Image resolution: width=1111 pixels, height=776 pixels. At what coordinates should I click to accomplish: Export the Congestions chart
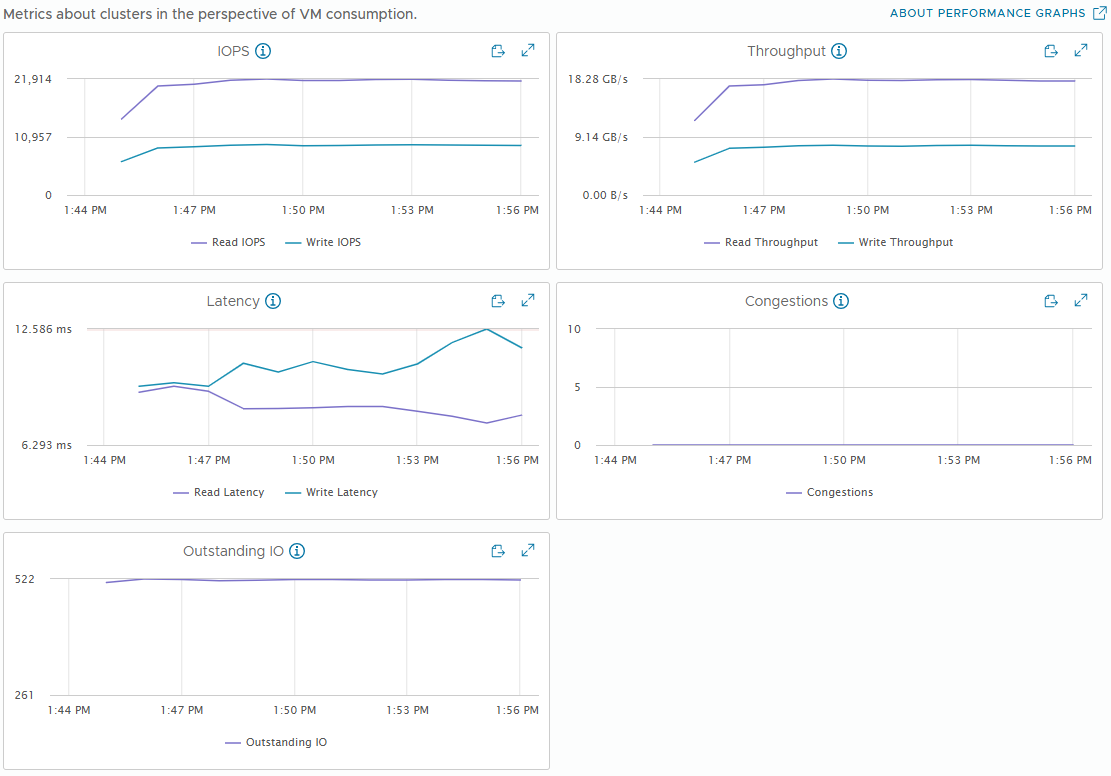pos(1051,301)
